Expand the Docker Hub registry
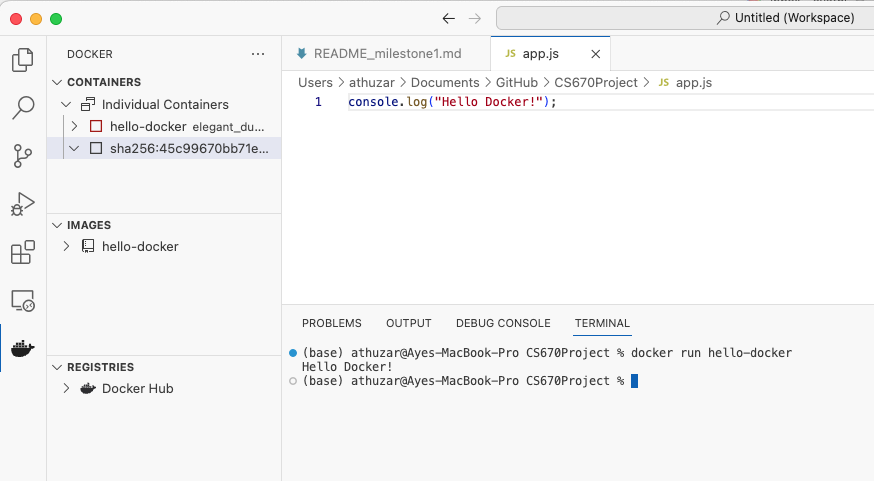 pyautogui.click(x=66, y=388)
